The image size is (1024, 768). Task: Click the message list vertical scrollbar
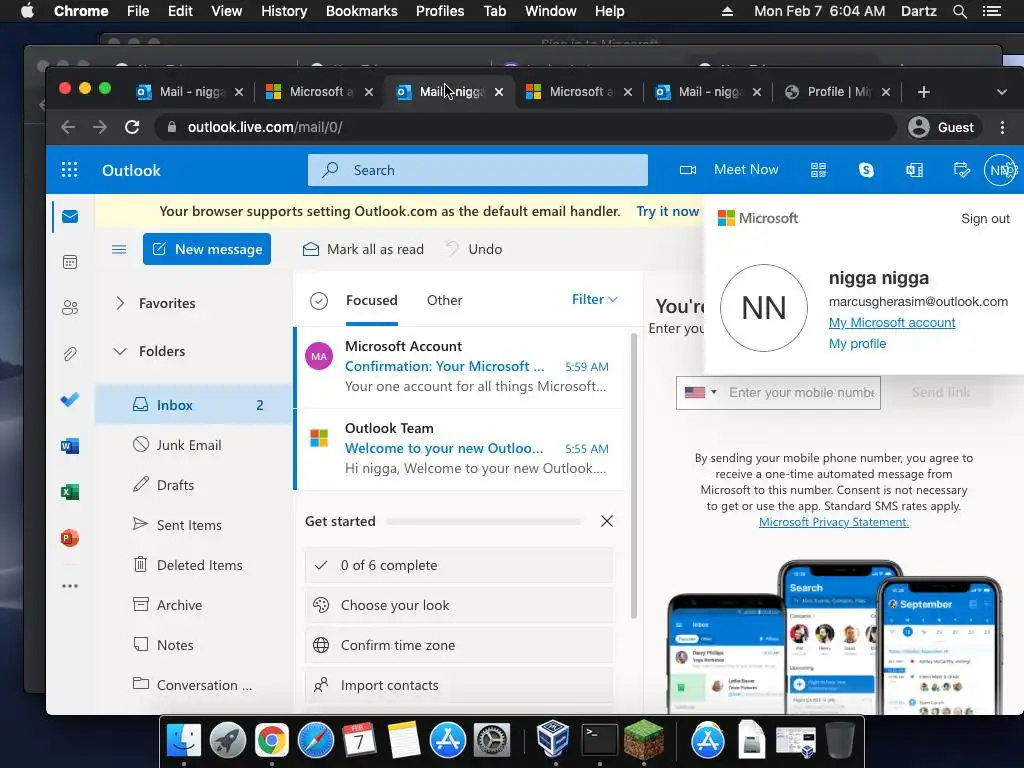point(633,476)
